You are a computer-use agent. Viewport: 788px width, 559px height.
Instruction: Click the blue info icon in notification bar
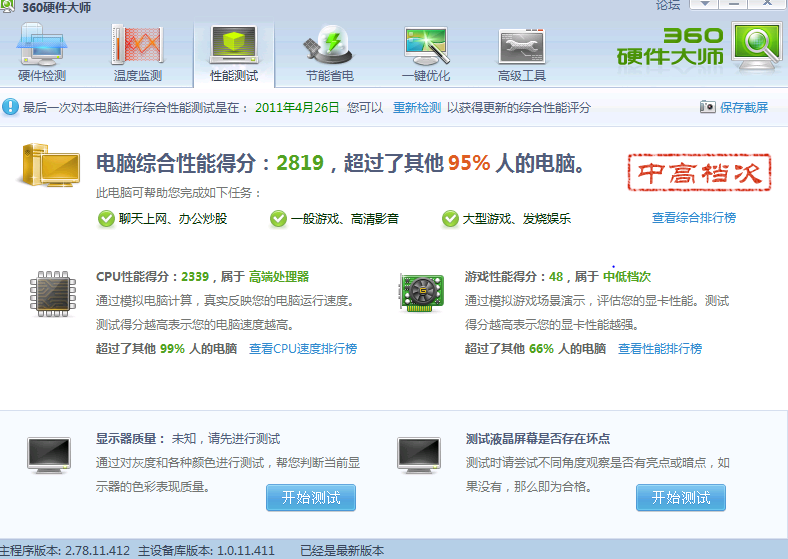pyautogui.click(x=10, y=107)
